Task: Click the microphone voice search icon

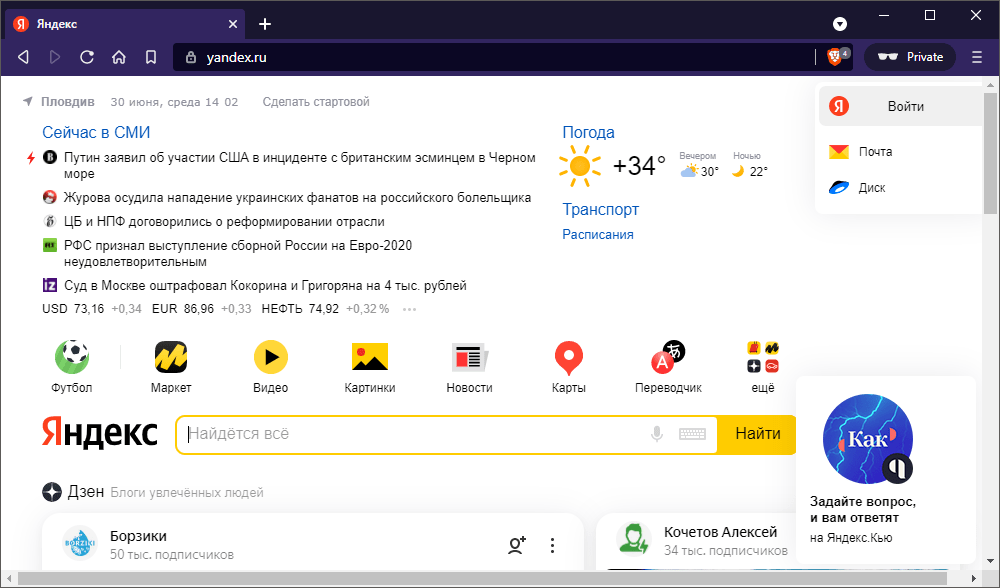Action: pyautogui.click(x=657, y=434)
